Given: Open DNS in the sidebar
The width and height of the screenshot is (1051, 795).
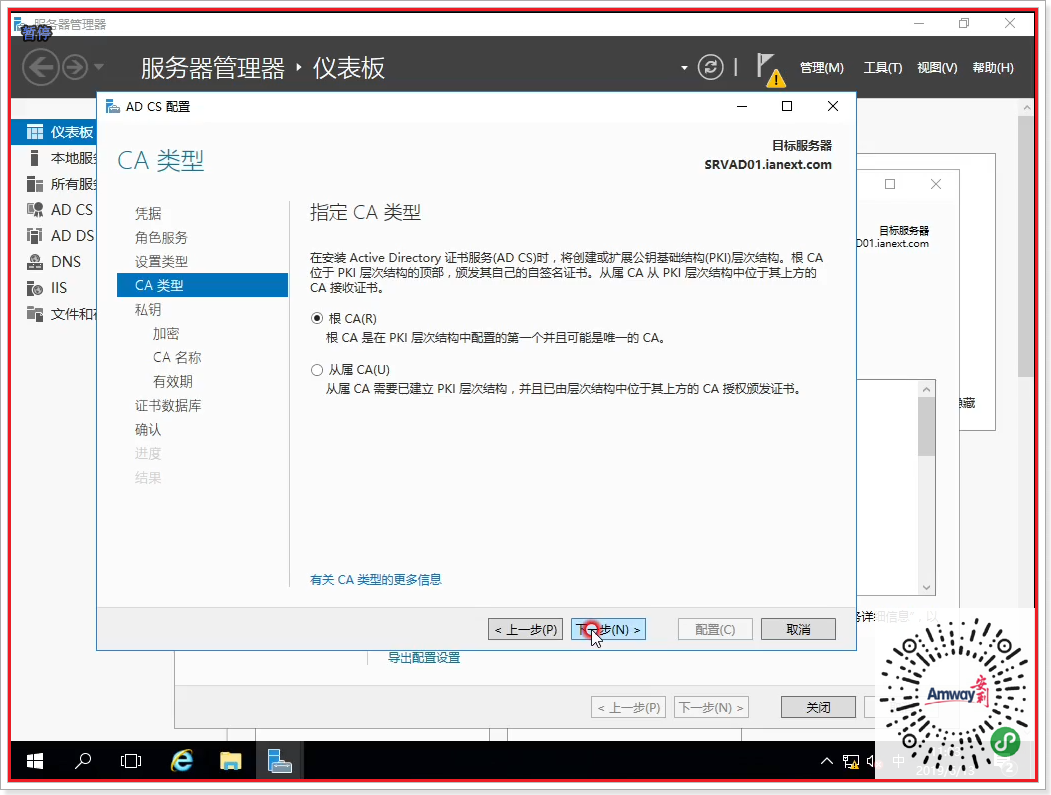Looking at the screenshot, I should pos(54,262).
